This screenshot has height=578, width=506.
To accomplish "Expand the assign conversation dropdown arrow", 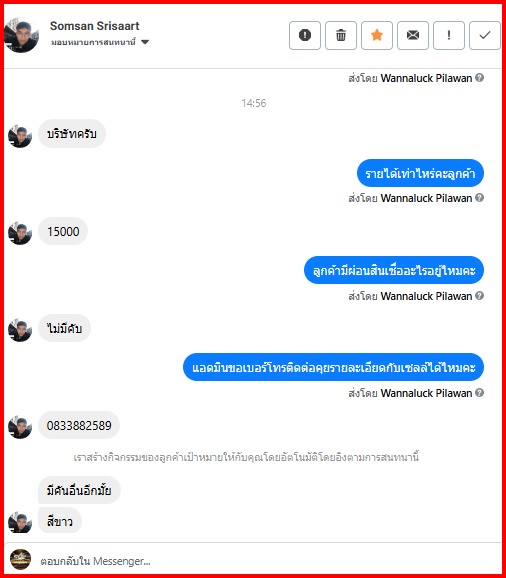I will coord(145,42).
